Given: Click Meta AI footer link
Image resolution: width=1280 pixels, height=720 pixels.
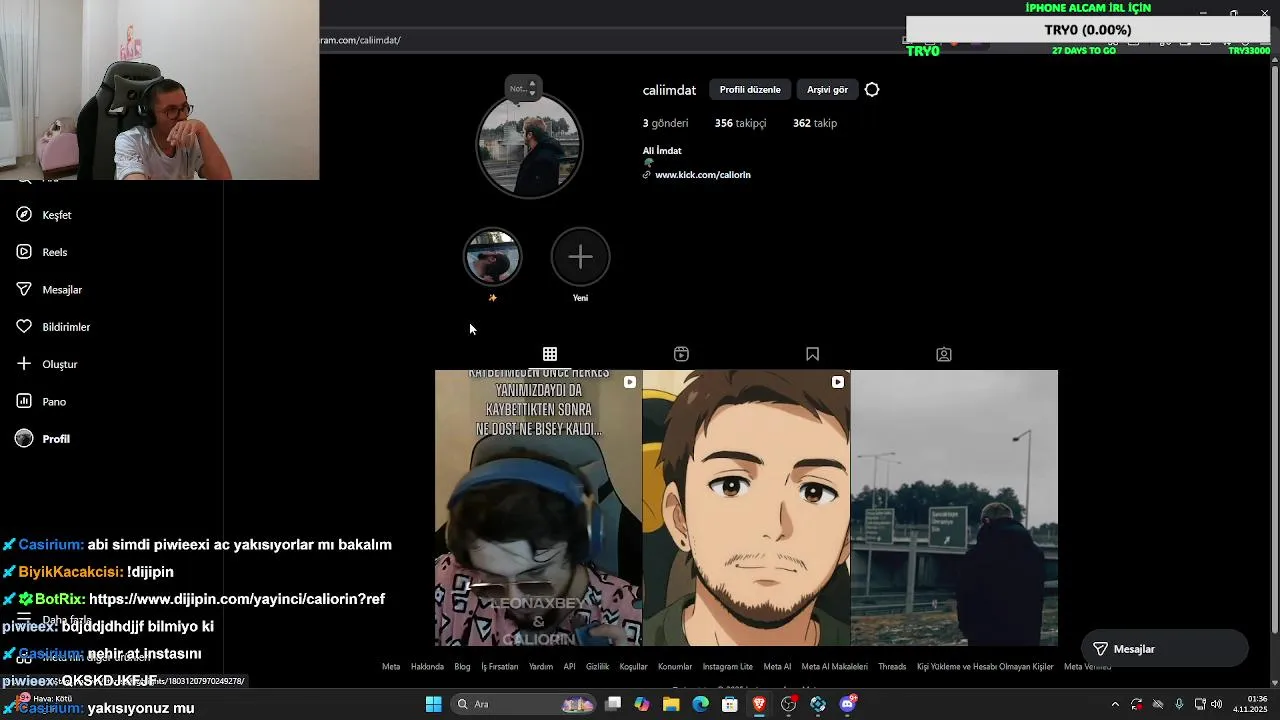Looking at the screenshot, I should coord(777,667).
